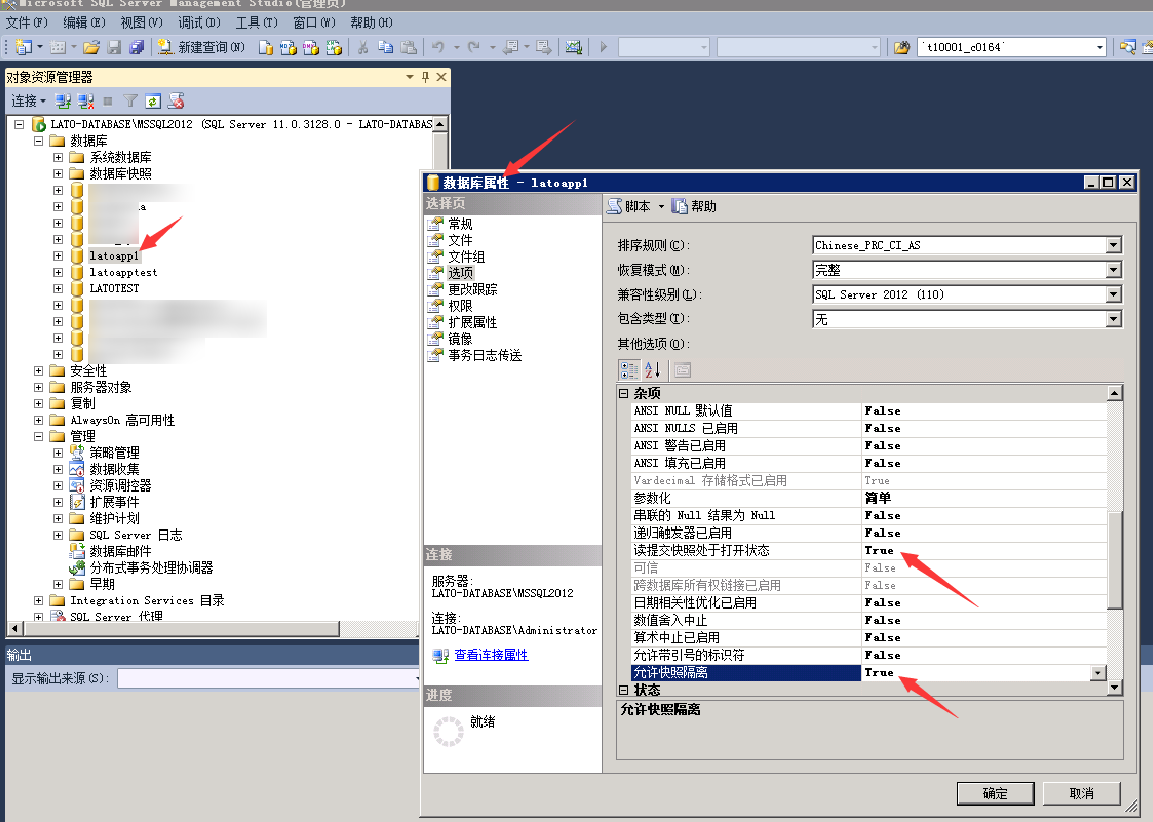Open the 兼容性级别 SQL Server 2012 dropdown

1113,294
